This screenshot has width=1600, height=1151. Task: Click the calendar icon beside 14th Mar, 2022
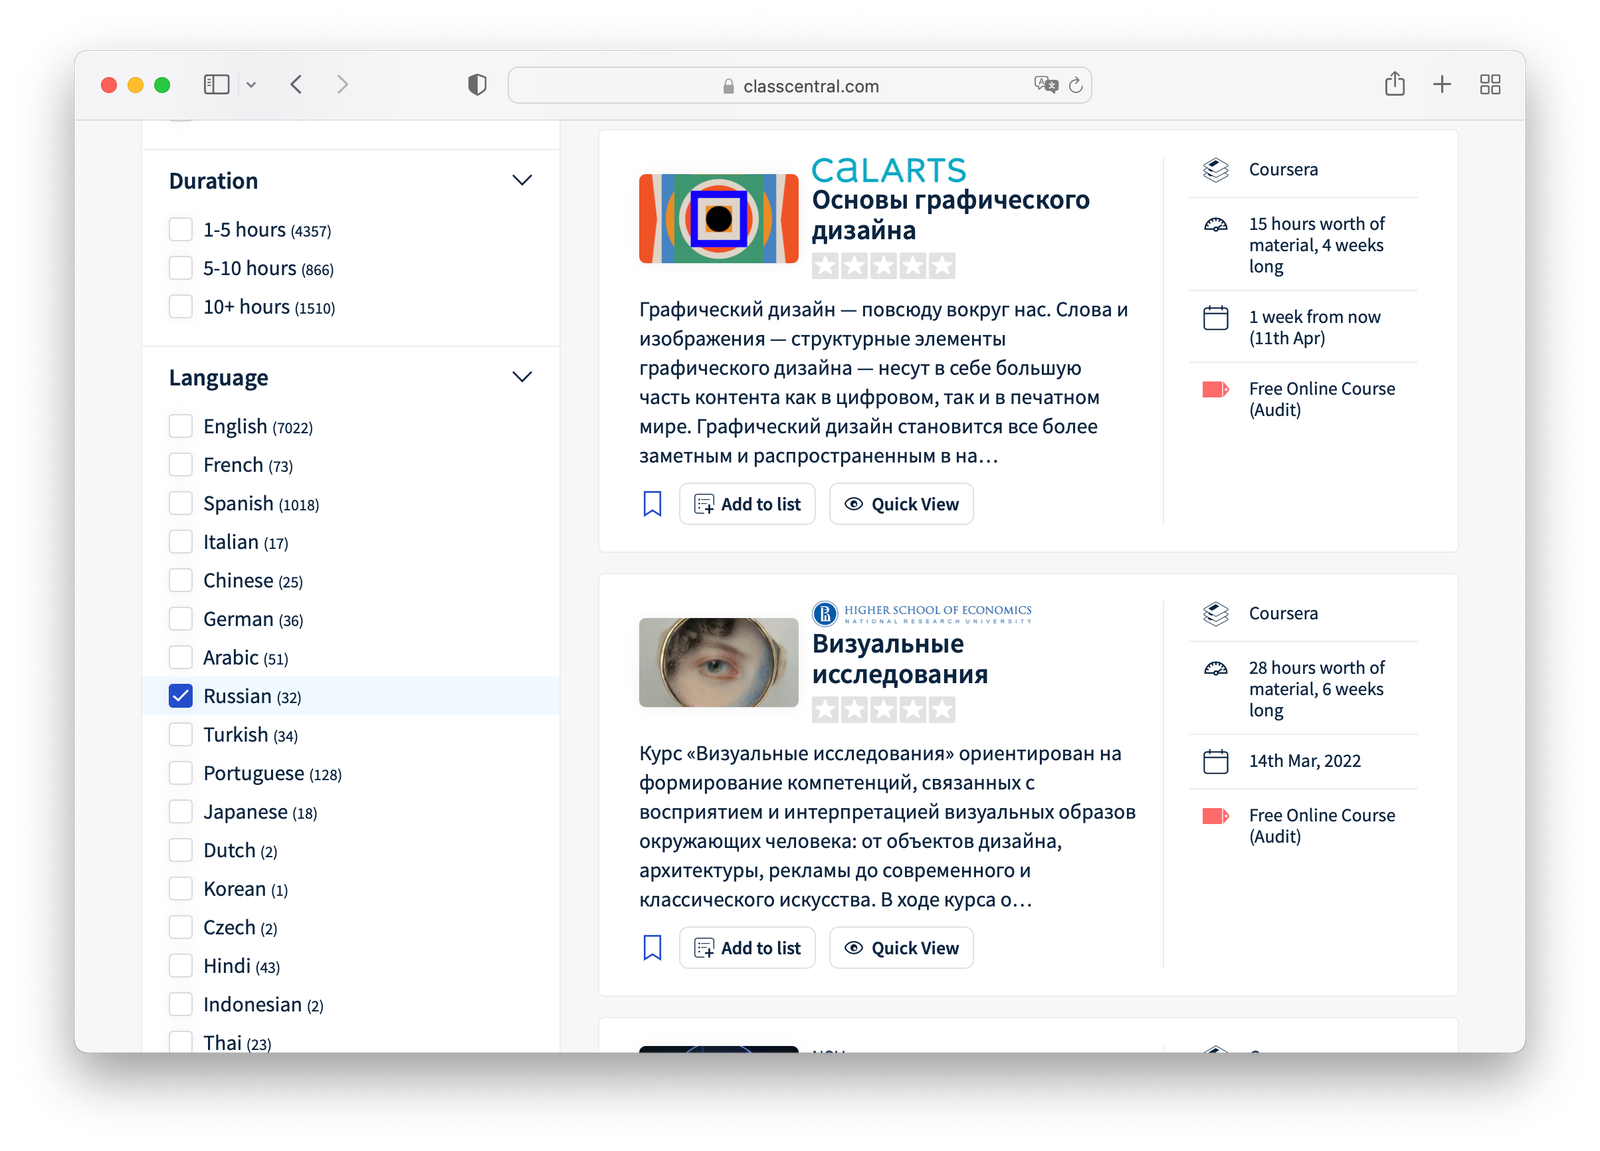(x=1216, y=761)
